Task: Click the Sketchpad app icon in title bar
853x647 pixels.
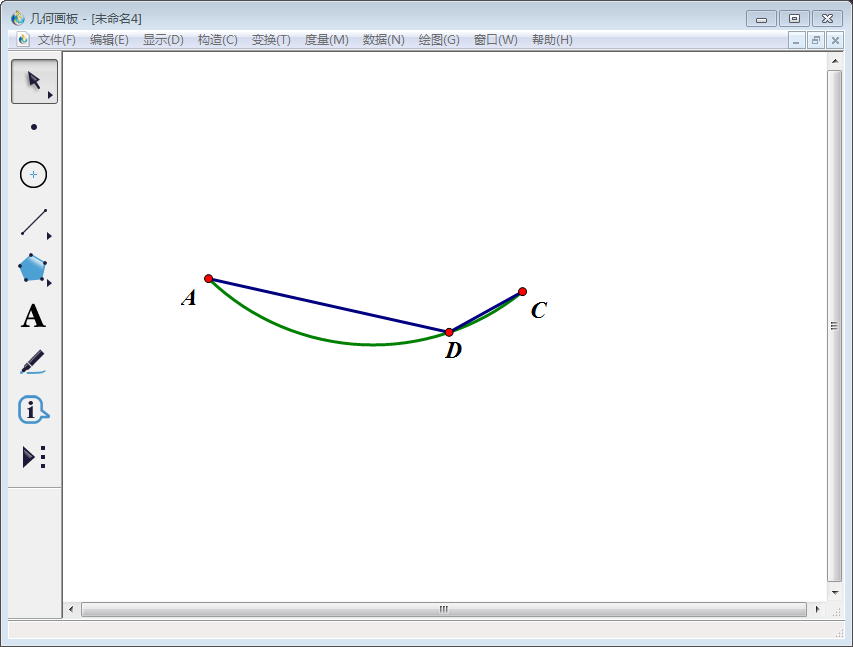Action: point(18,18)
